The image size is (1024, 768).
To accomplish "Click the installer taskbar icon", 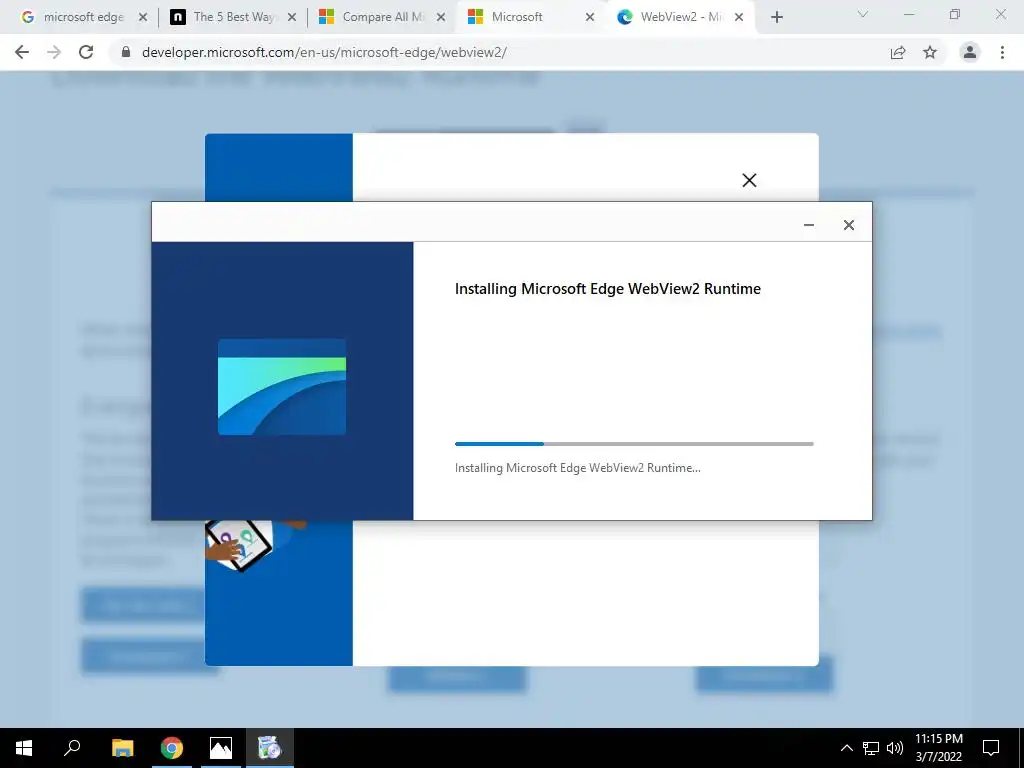I will pyautogui.click(x=269, y=748).
